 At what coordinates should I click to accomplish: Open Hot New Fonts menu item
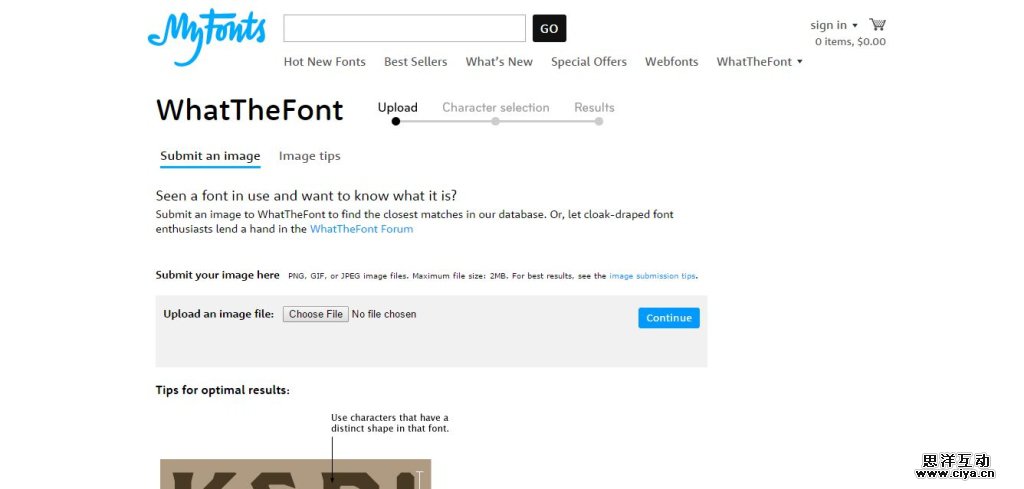click(x=325, y=62)
